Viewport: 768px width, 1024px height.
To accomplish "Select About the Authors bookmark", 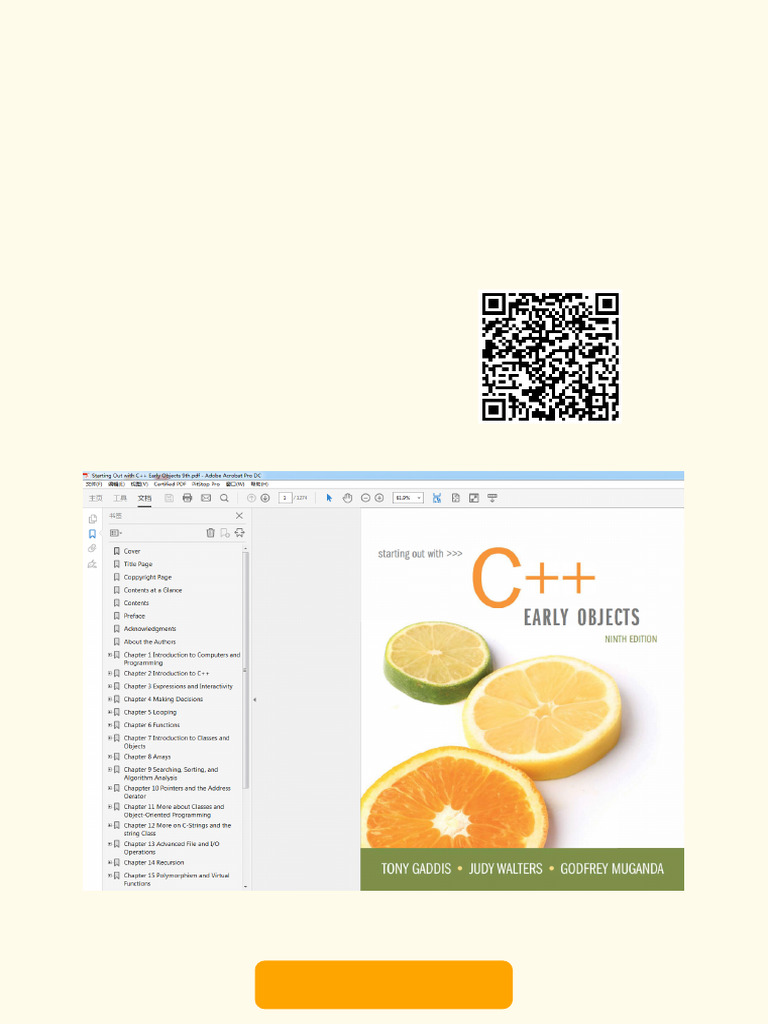I will coord(150,642).
